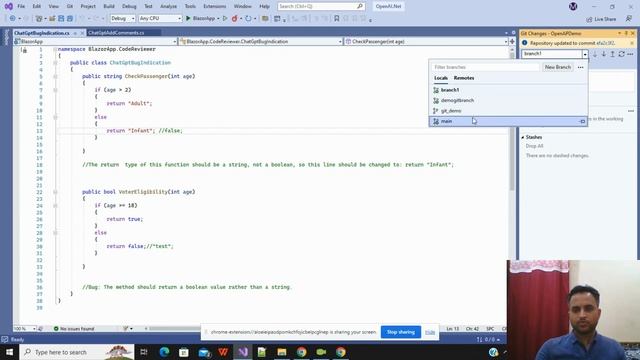Click the Open File folder toolbar icon
640x360 pixels.
[x=52, y=18]
